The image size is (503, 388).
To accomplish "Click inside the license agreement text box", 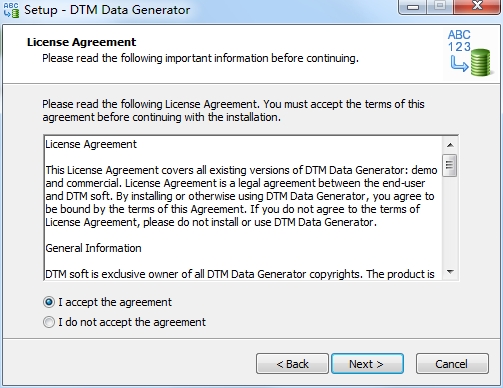I will click(x=243, y=208).
